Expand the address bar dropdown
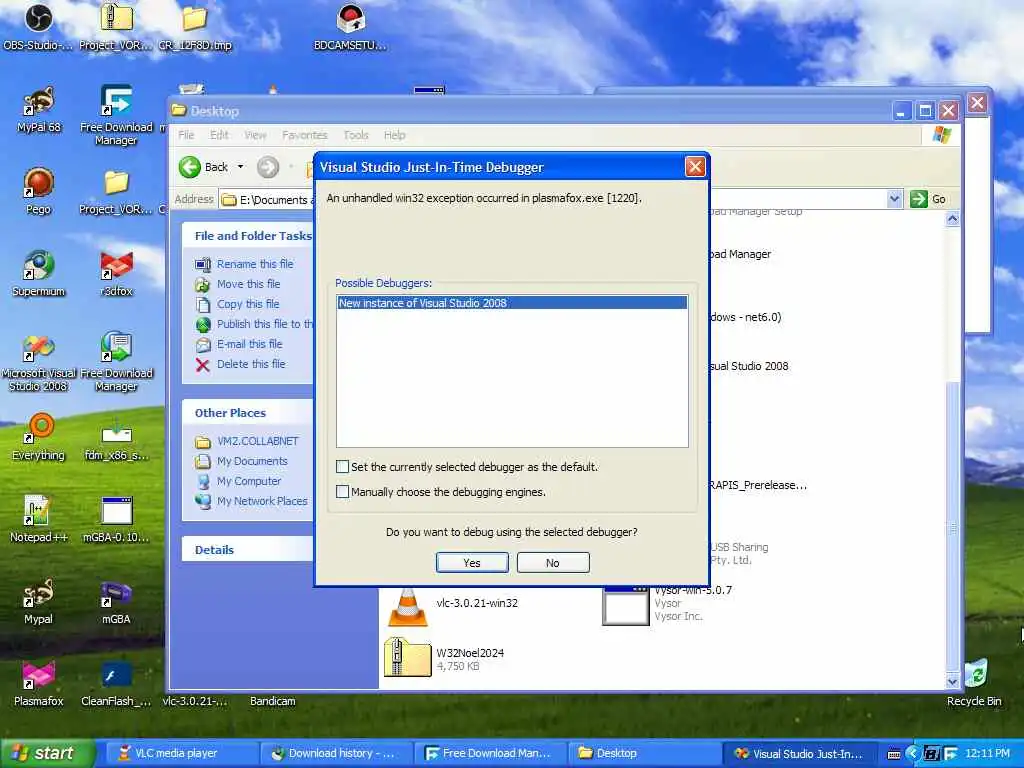The height and width of the screenshot is (768, 1024). click(894, 199)
